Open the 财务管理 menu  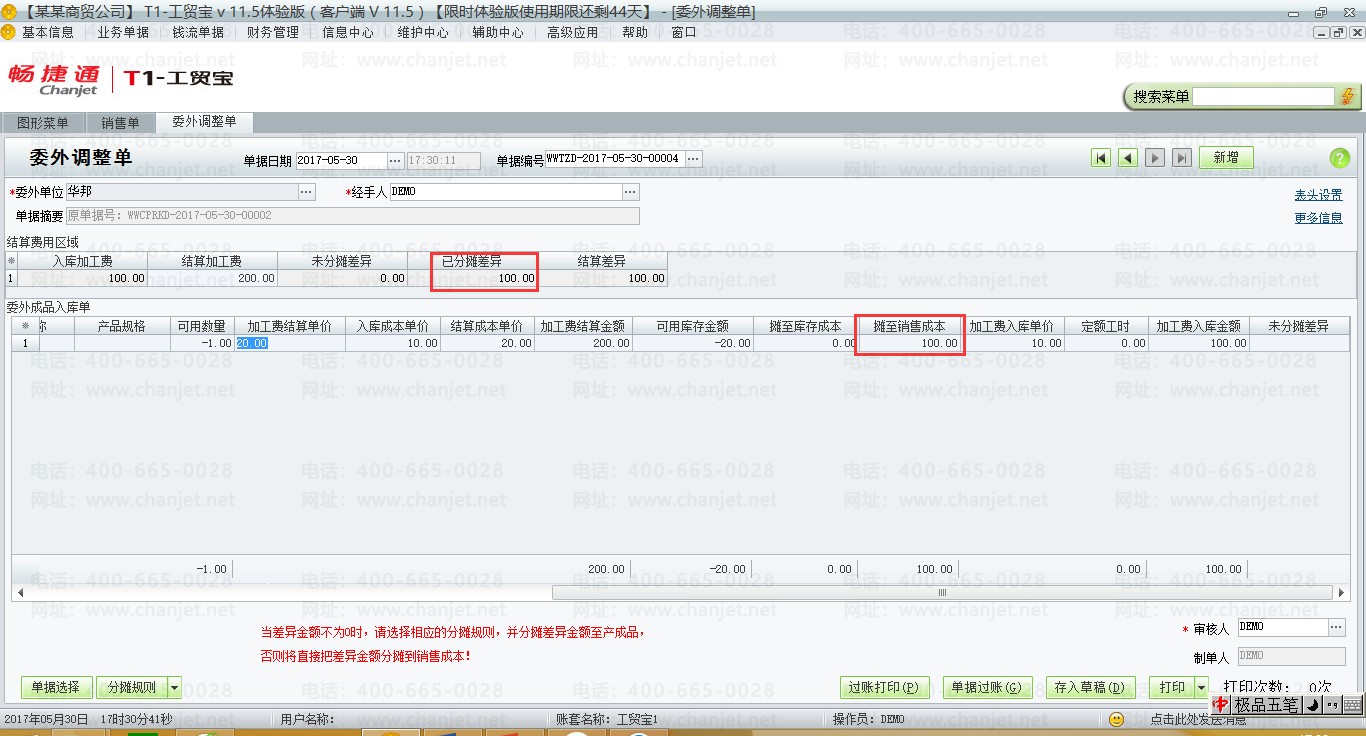[273, 32]
